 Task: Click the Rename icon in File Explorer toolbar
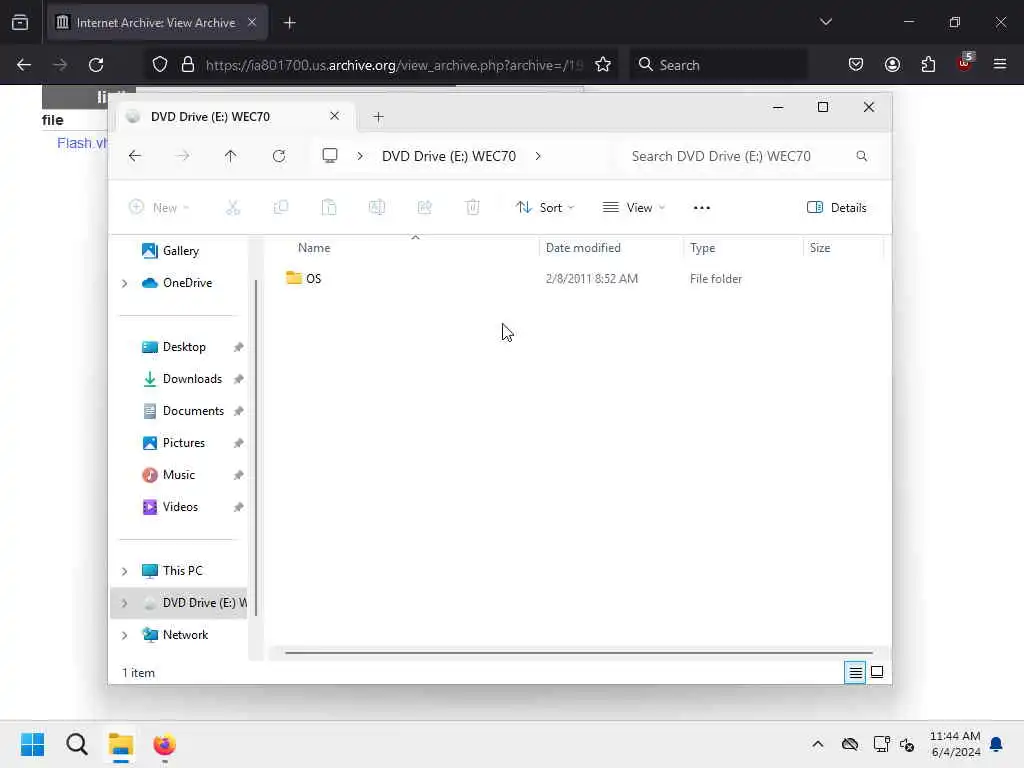coord(377,208)
